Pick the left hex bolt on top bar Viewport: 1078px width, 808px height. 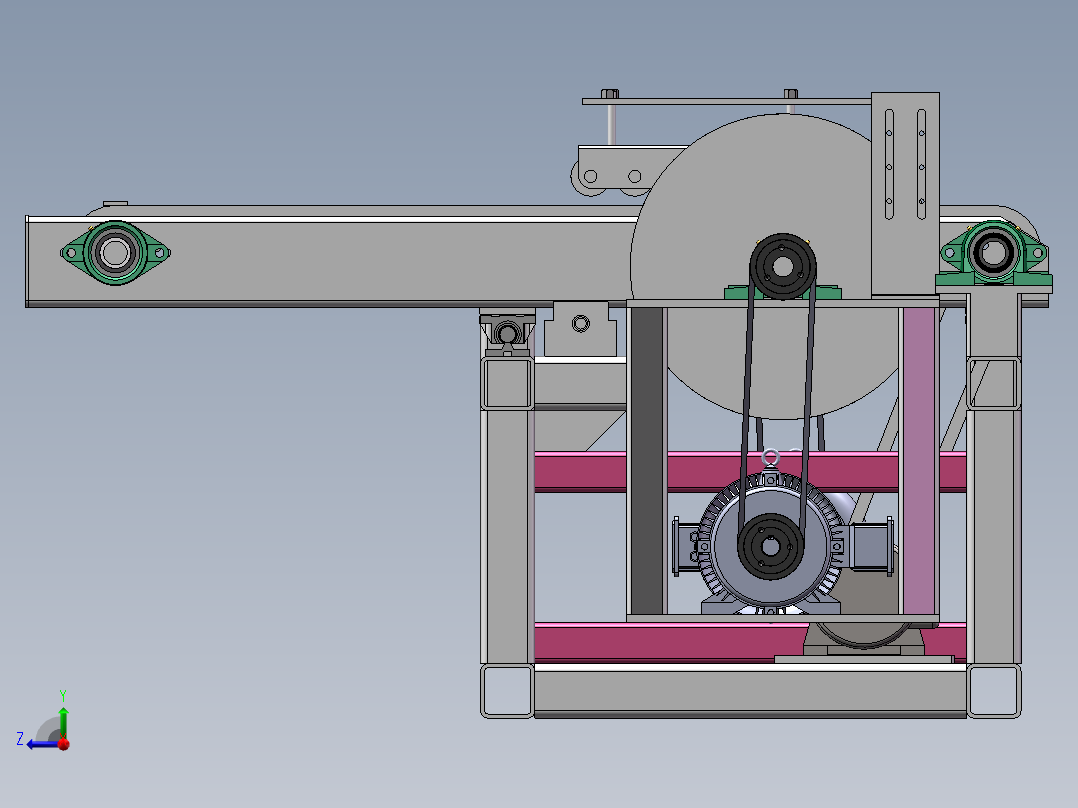point(610,94)
